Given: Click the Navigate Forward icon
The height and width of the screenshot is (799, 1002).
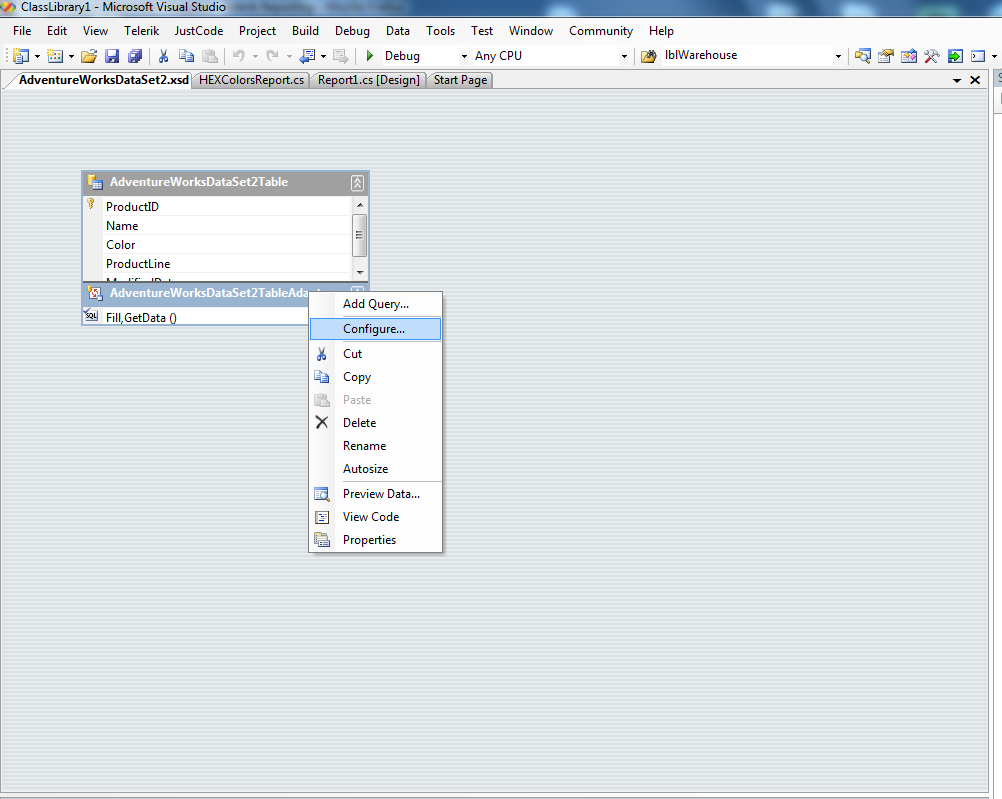Looking at the screenshot, I should click(341, 56).
